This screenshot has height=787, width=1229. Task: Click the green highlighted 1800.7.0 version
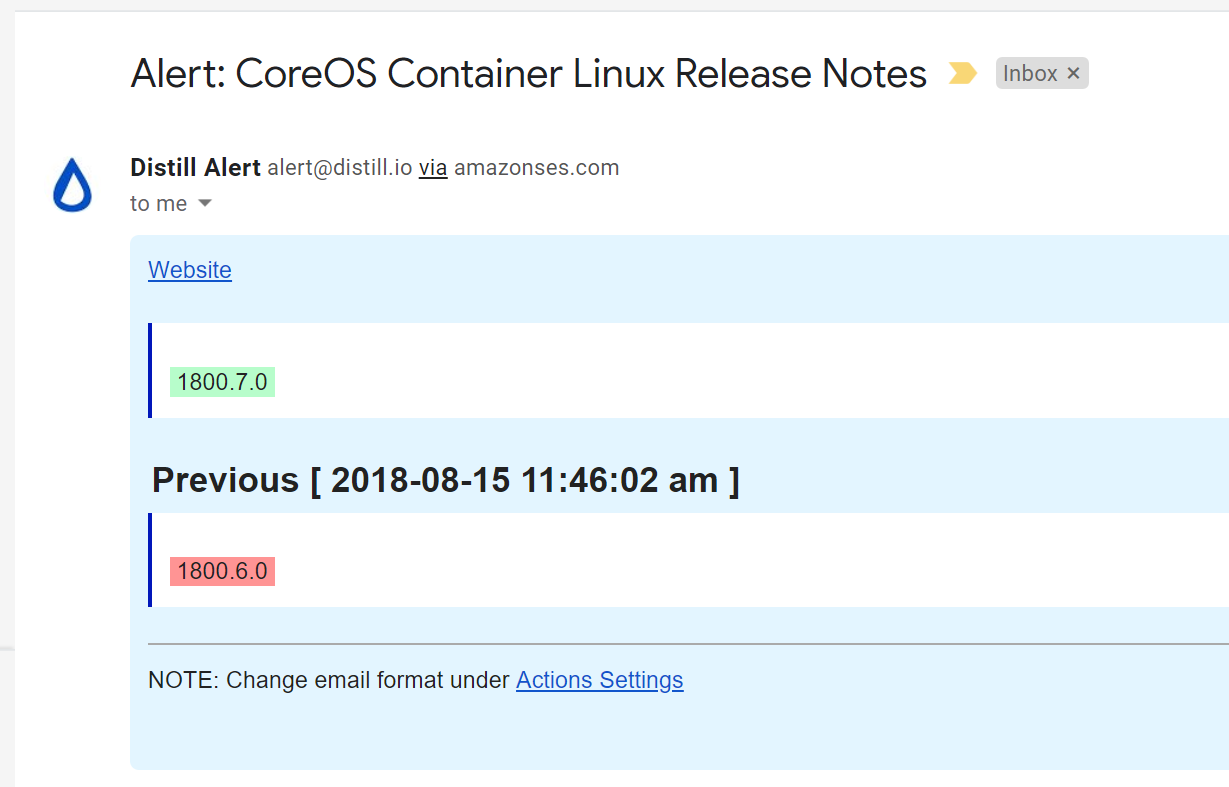(222, 382)
